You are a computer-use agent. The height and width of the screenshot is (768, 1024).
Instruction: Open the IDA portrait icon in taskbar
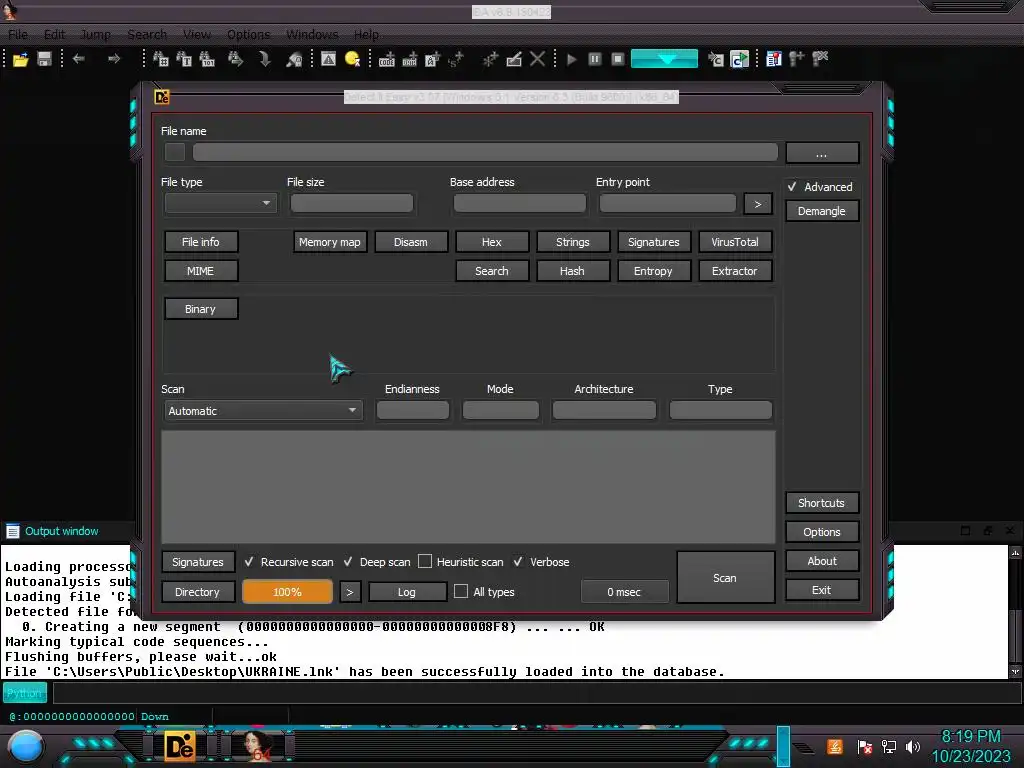coord(259,746)
